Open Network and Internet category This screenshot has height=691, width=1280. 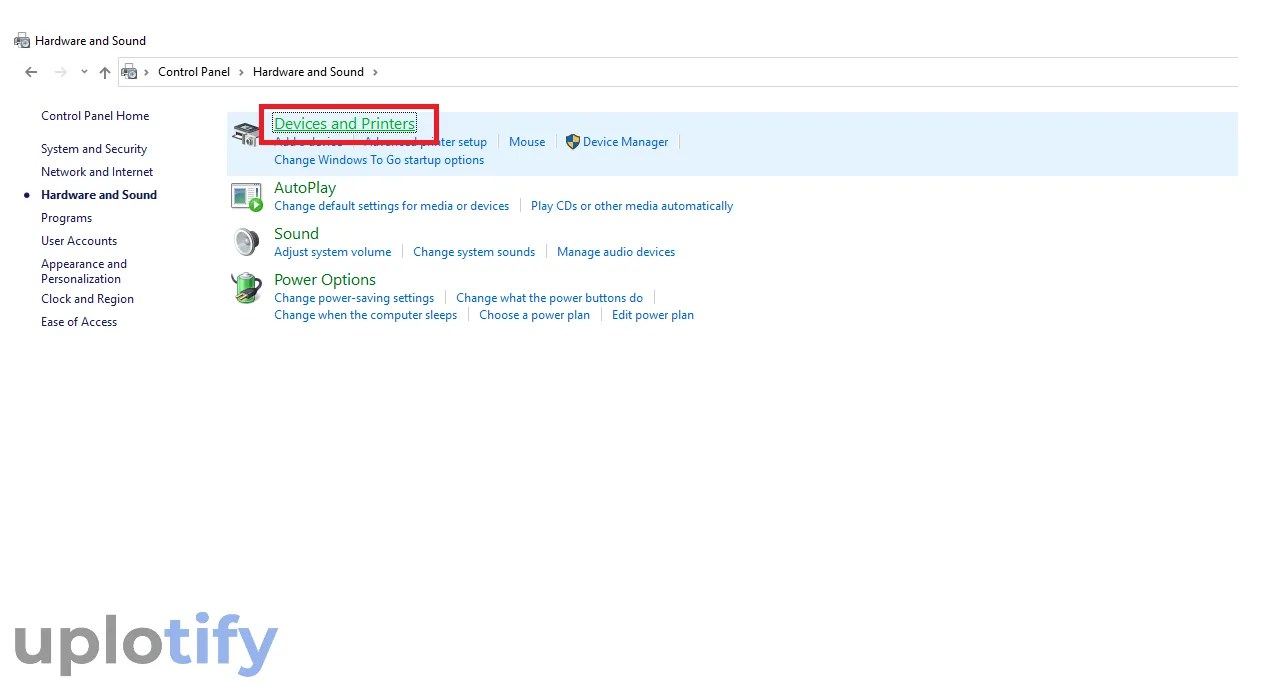pyautogui.click(x=97, y=172)
